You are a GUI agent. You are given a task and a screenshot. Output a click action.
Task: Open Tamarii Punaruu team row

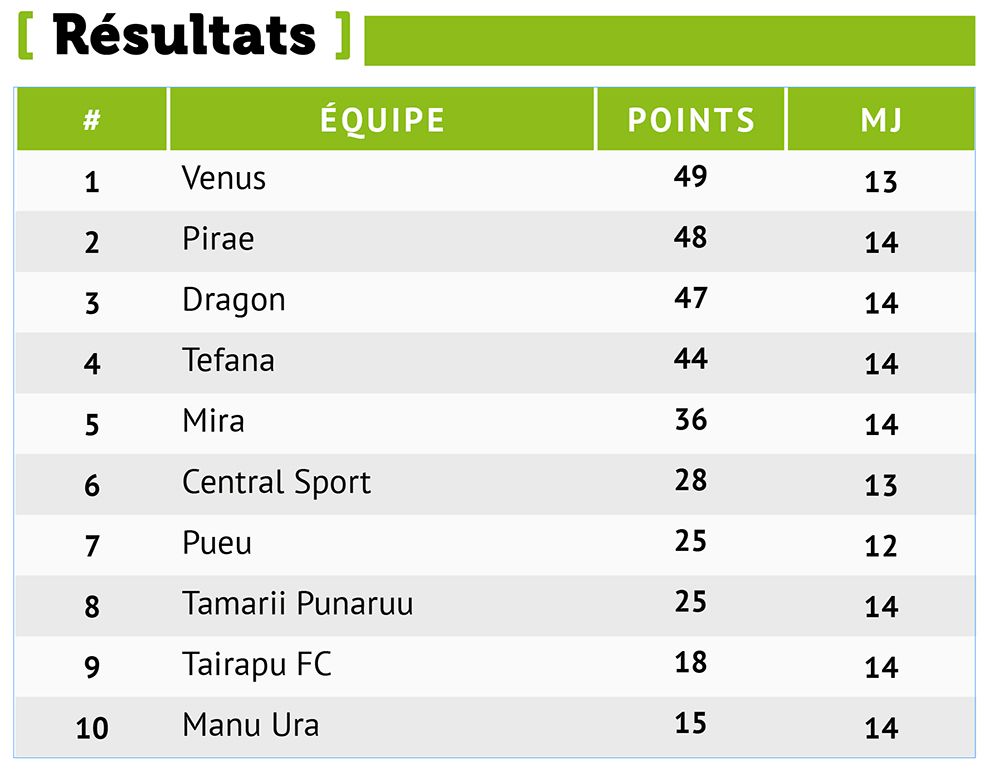pos(297,604)
